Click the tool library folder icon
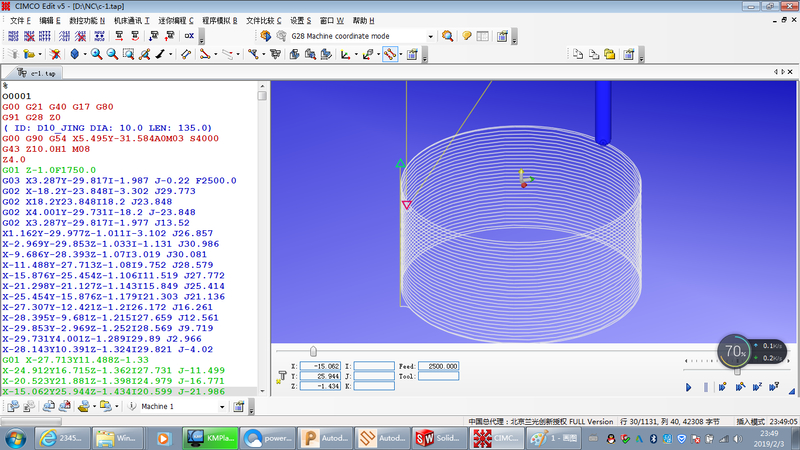800x450 pixels. click(29, 54)
